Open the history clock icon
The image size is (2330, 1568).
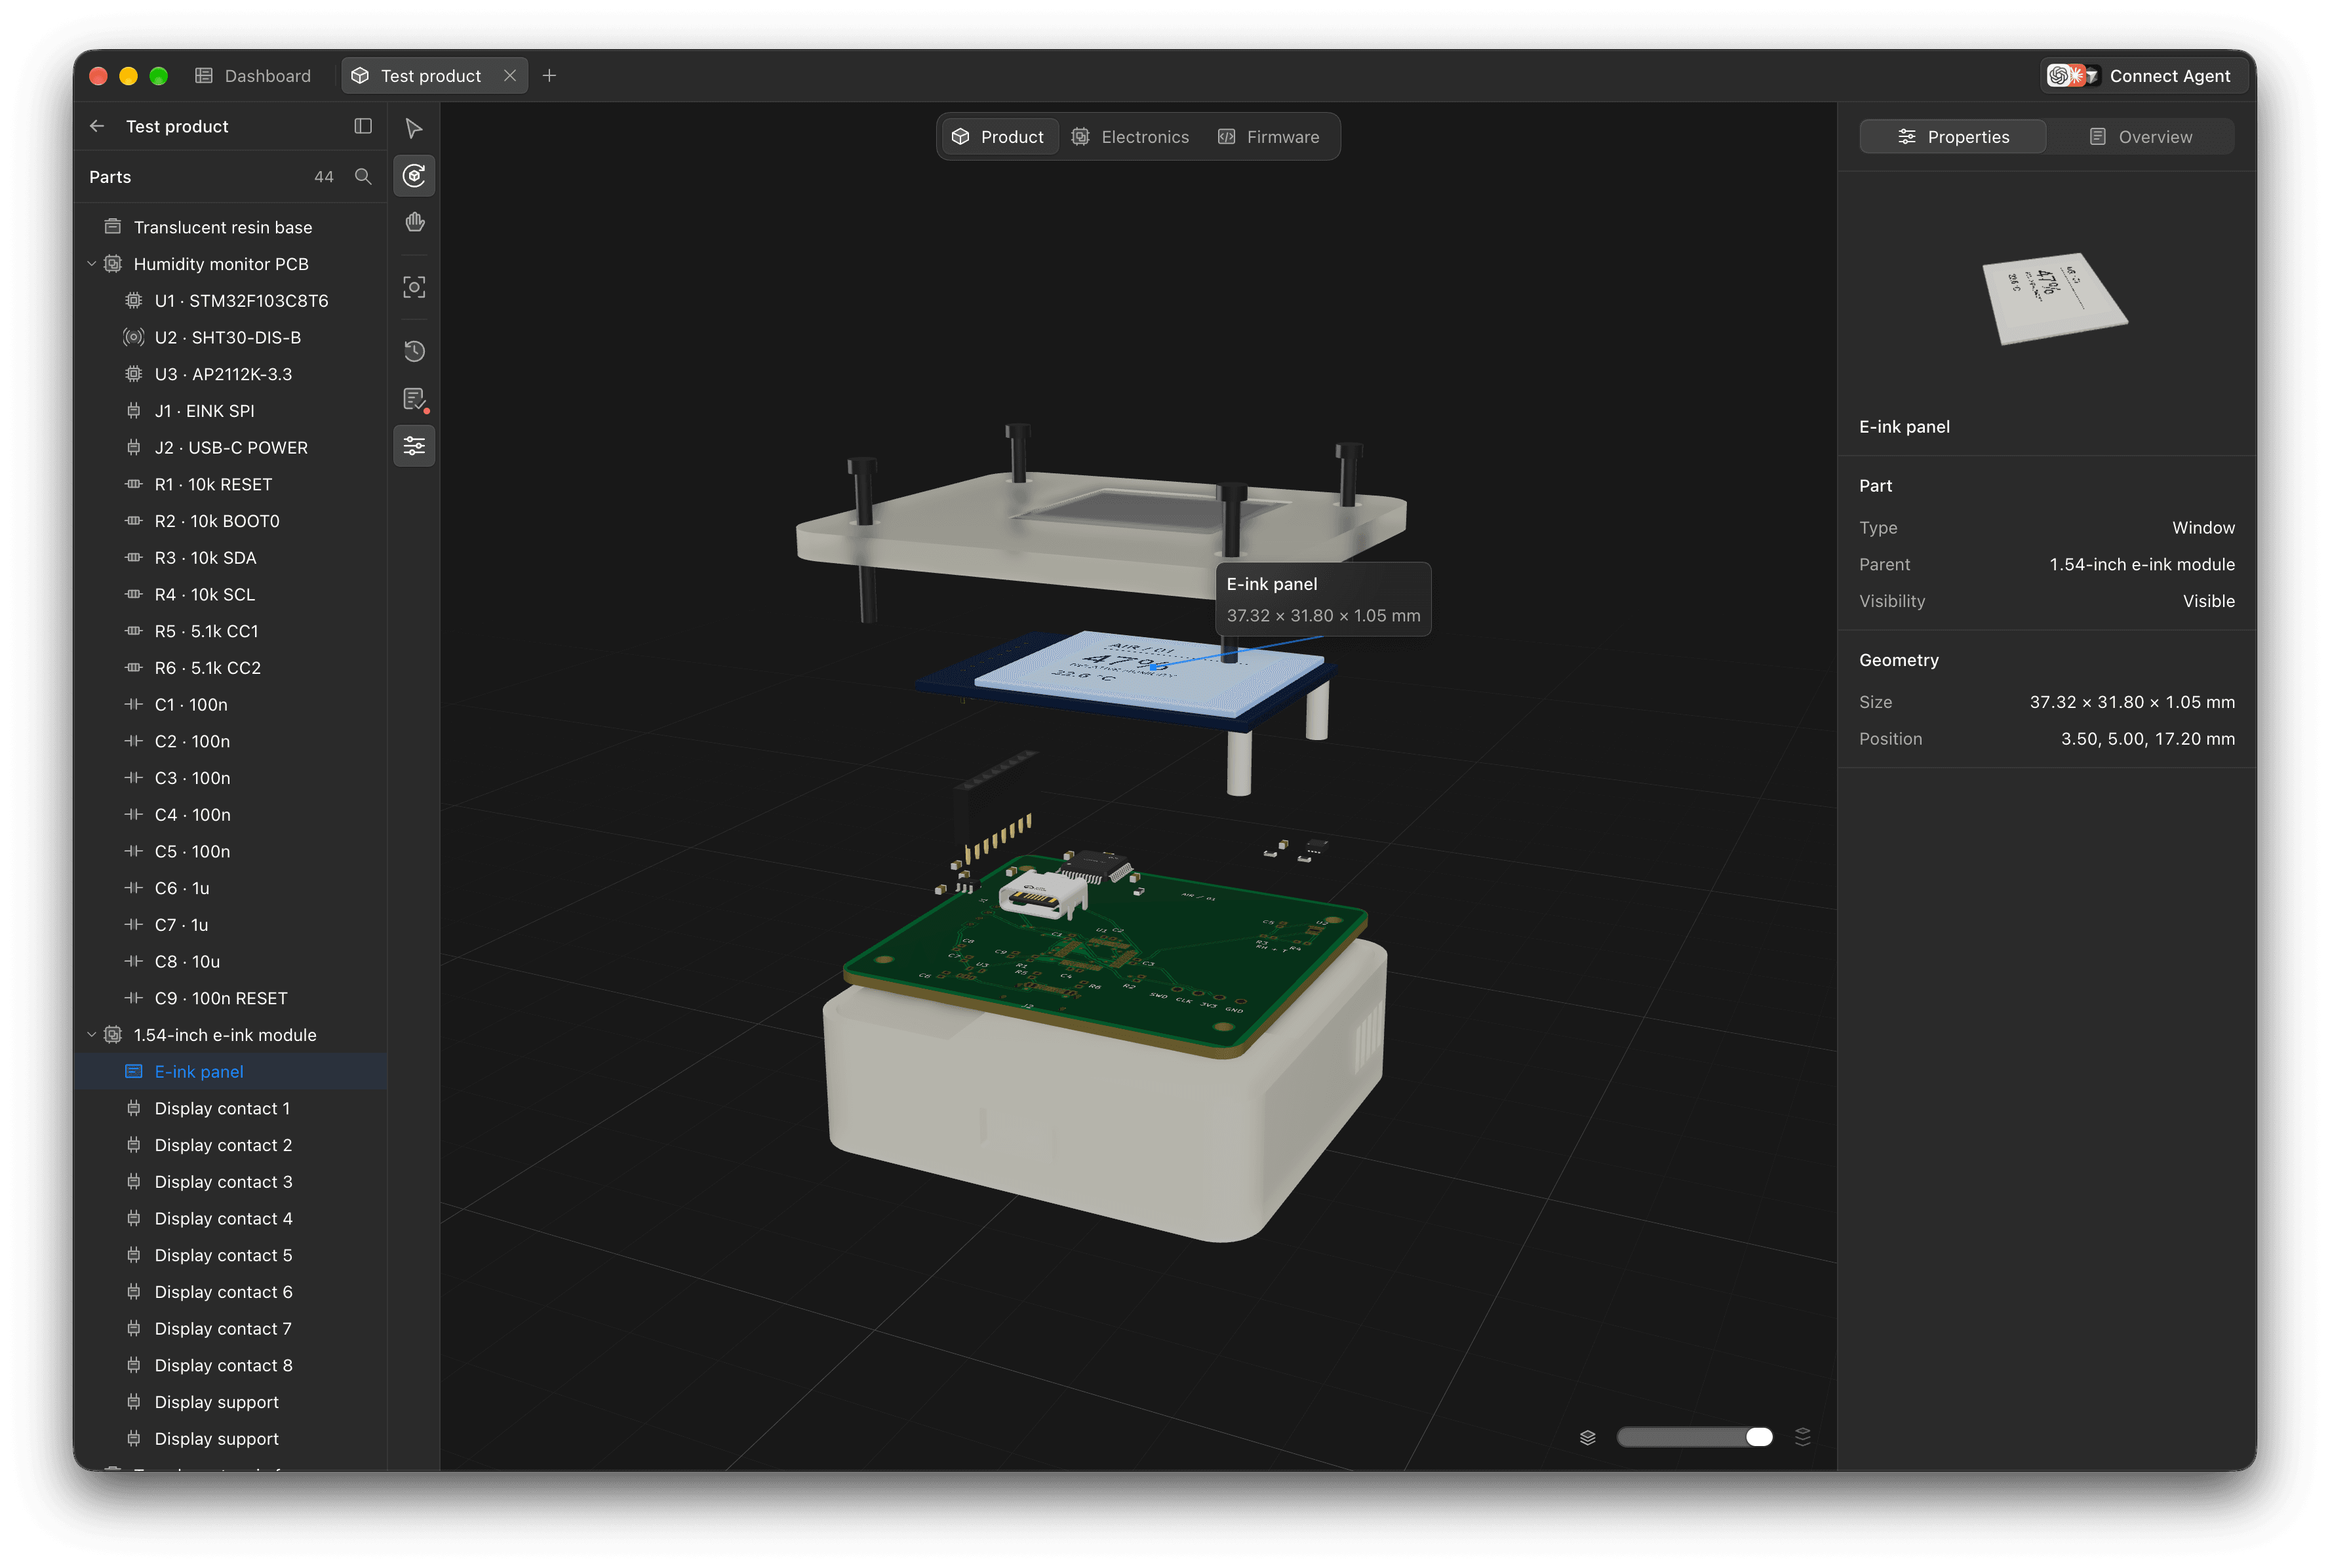[414, 351]
